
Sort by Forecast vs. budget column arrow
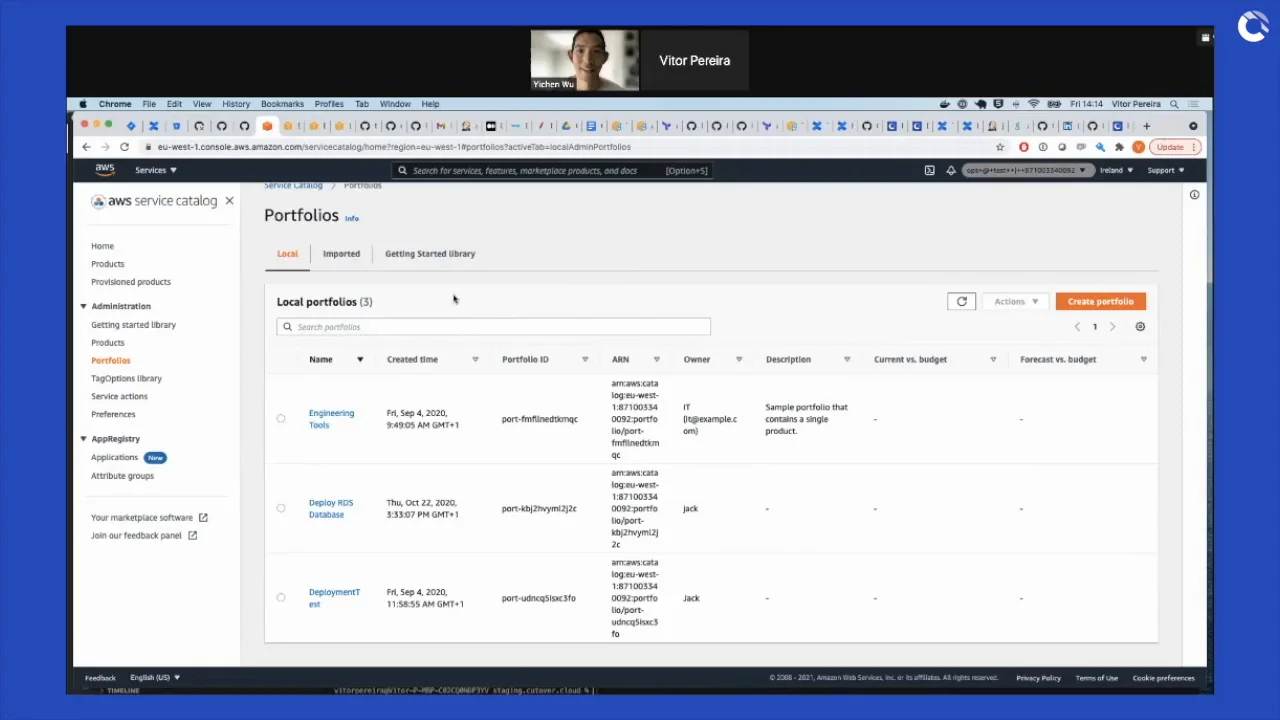[x=1144, y=360]
